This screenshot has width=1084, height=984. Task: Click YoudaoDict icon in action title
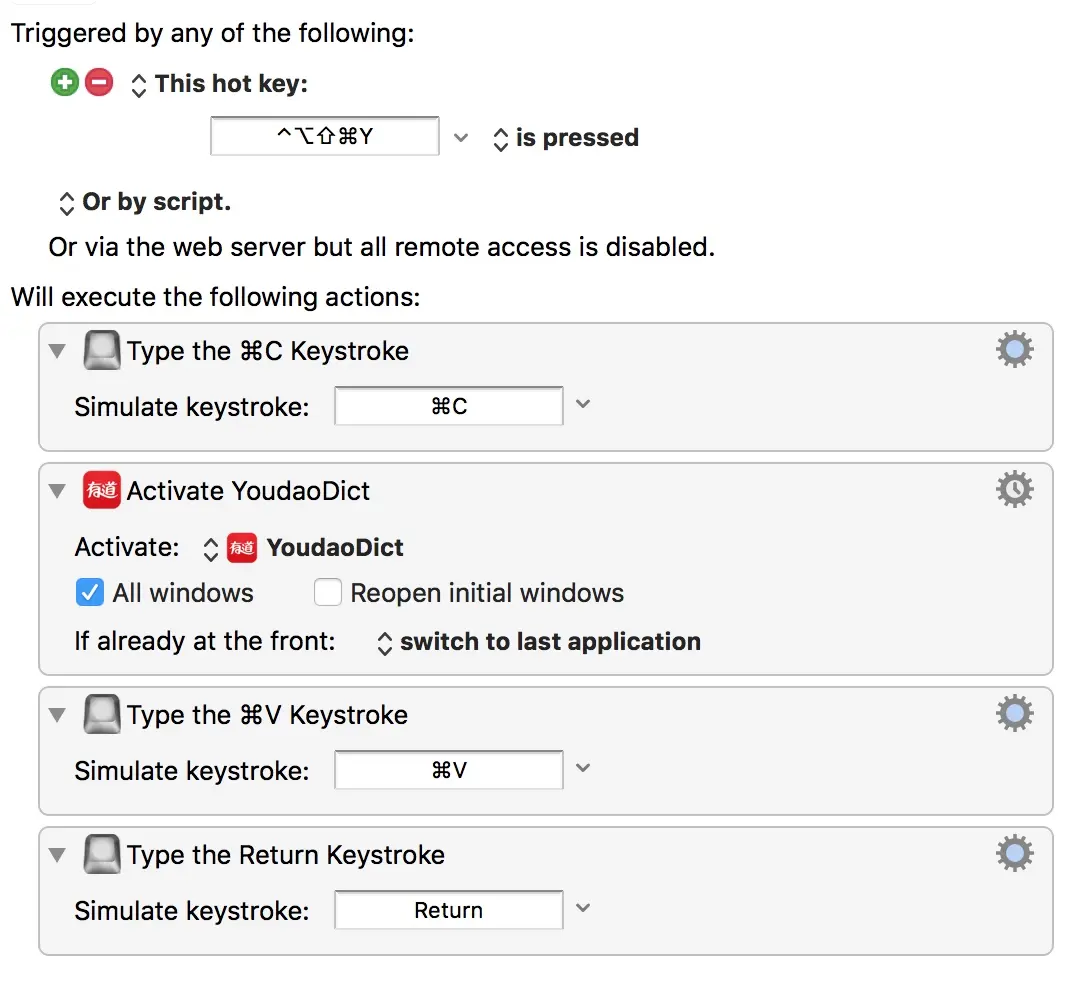(x=102, y=491)
